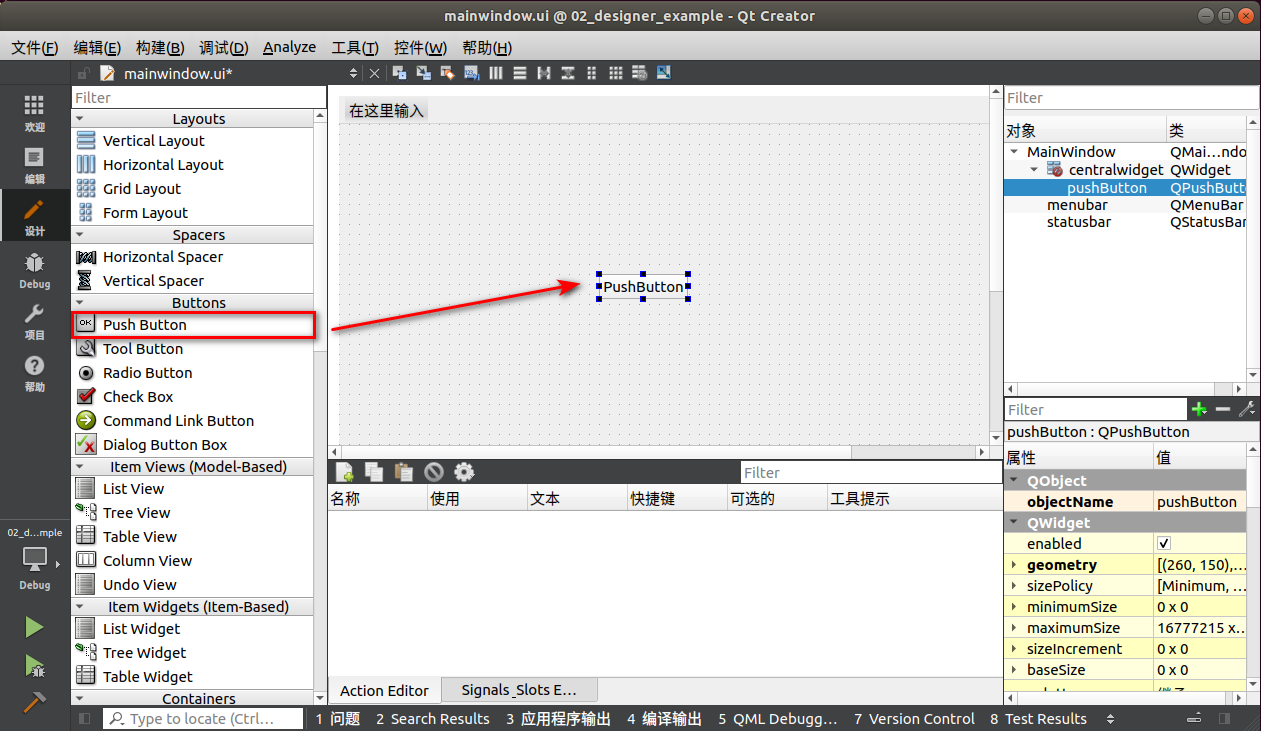Click the Action Editor Filter field

click(x=869, y=472)
